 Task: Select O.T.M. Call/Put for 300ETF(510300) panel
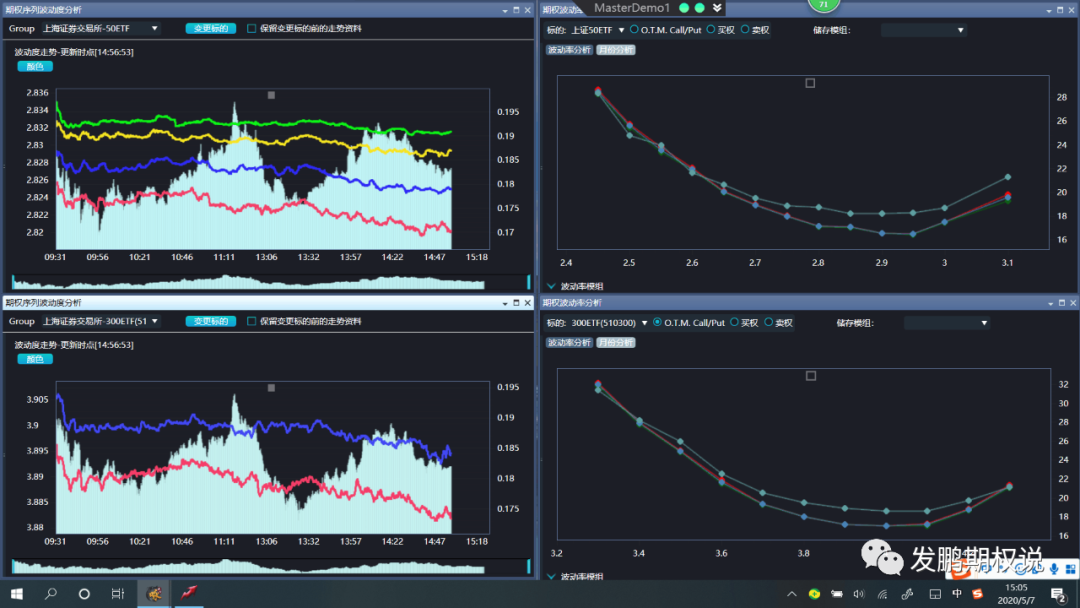(x=657, y=322)
